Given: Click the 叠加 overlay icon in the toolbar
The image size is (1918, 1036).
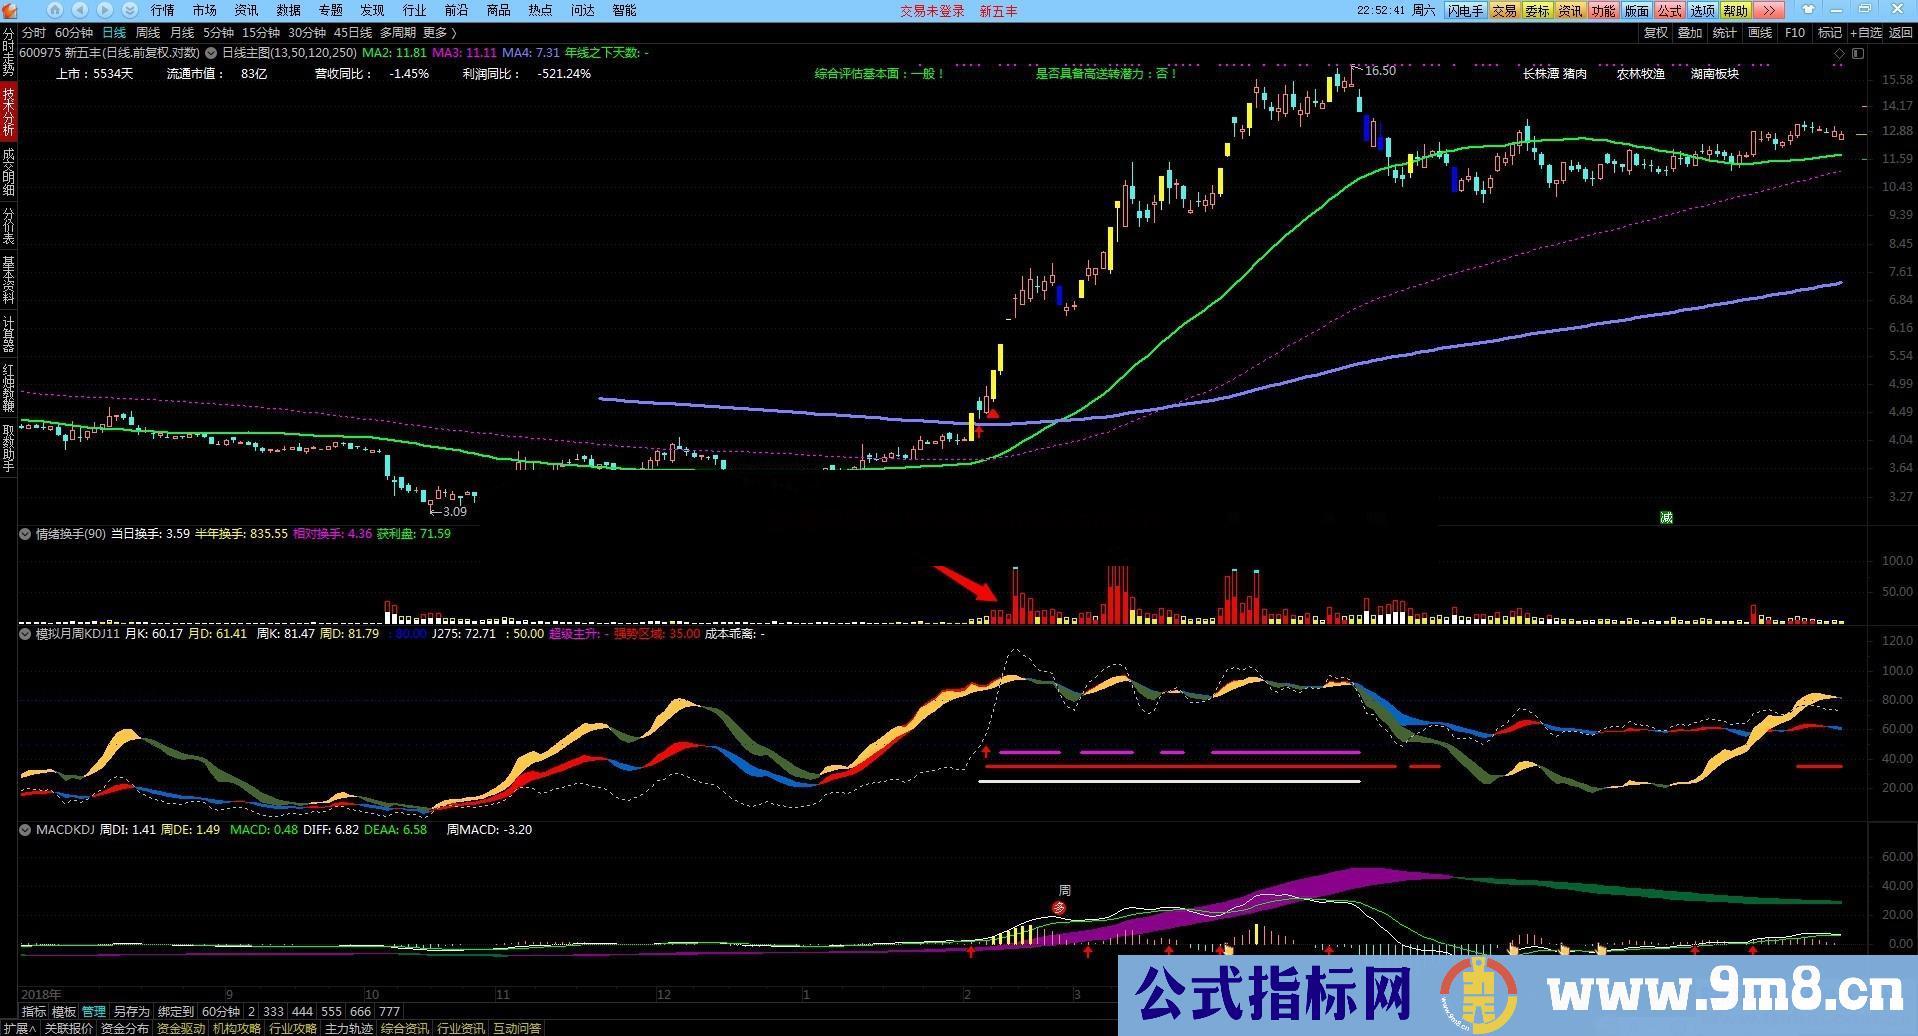Looking at the screenshot, I should [1690, 32].
